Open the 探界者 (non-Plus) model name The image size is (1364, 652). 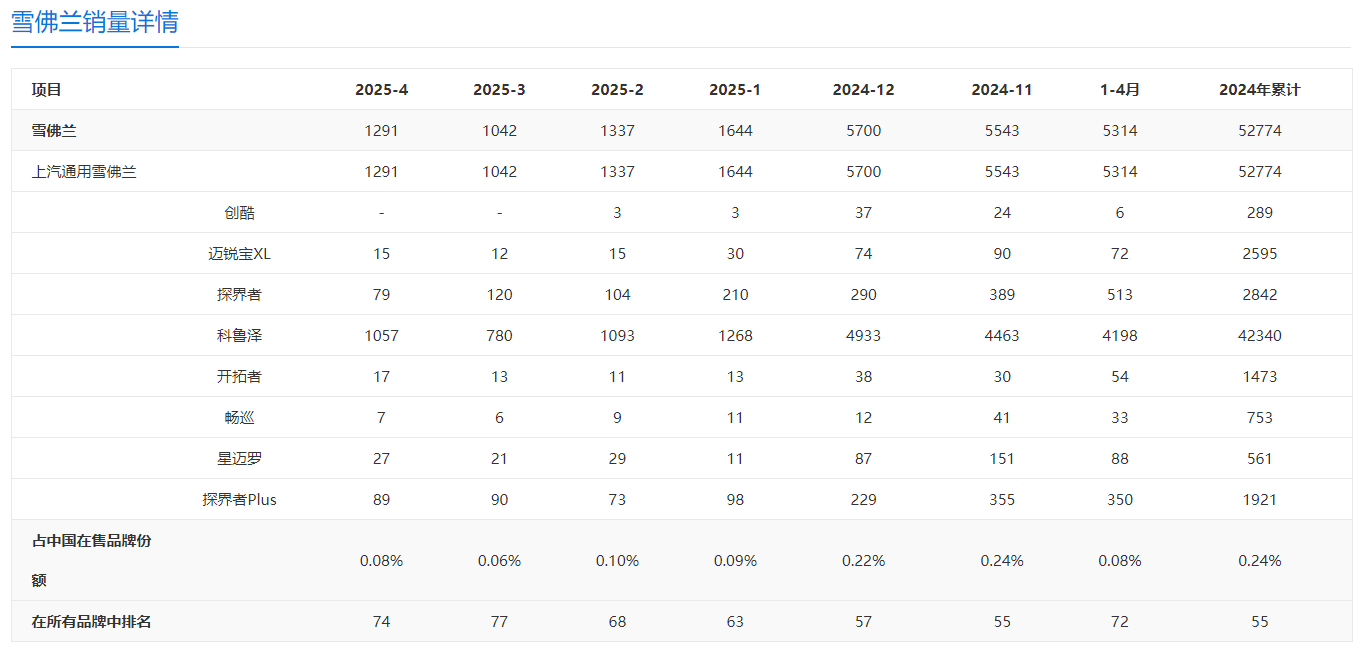pyautogui.click(x=240, y=295)
